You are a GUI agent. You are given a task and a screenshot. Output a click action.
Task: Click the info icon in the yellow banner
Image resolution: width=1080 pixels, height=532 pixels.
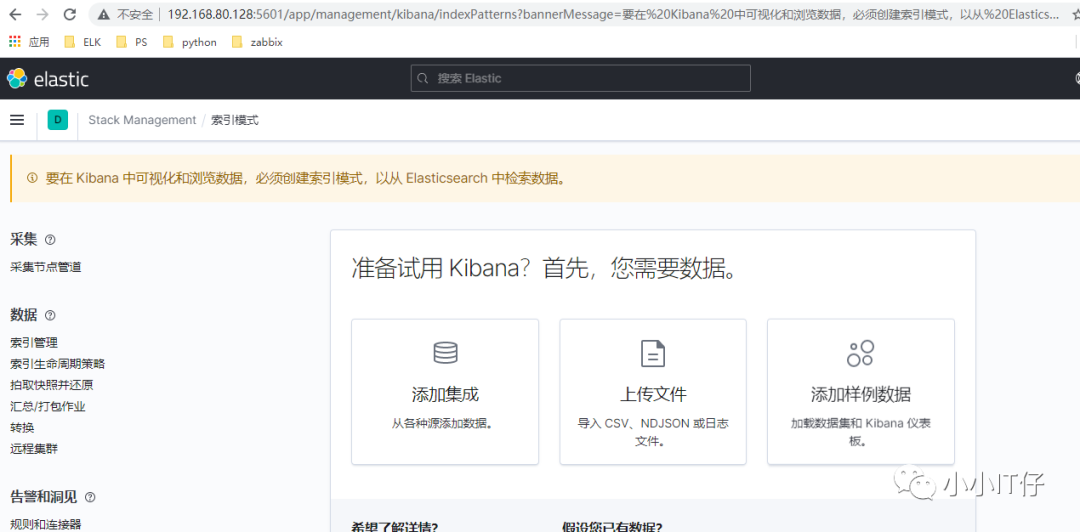pos(32,178)
